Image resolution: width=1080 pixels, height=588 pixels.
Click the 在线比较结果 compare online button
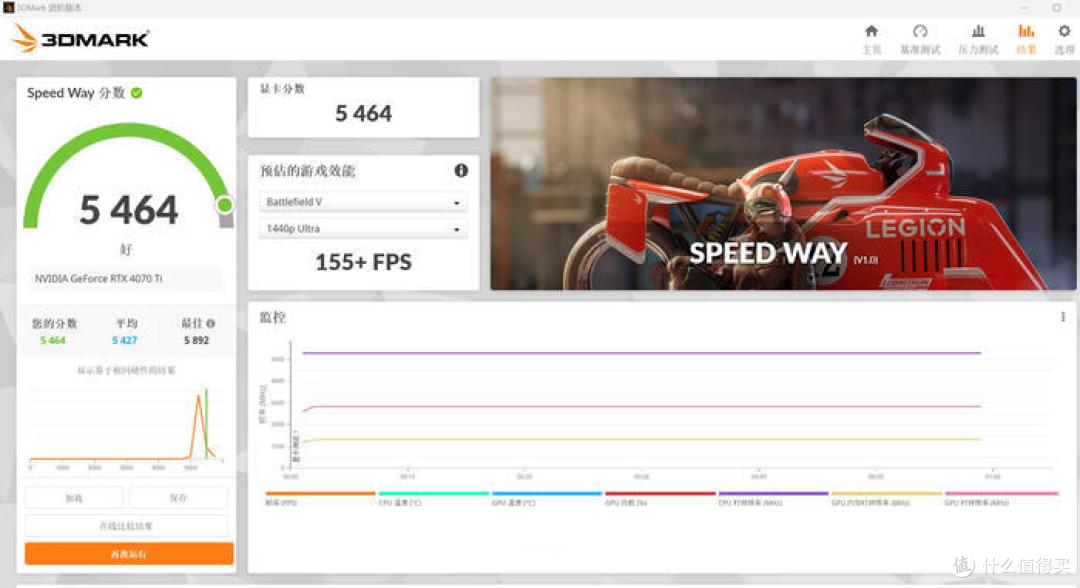point(126,525)
